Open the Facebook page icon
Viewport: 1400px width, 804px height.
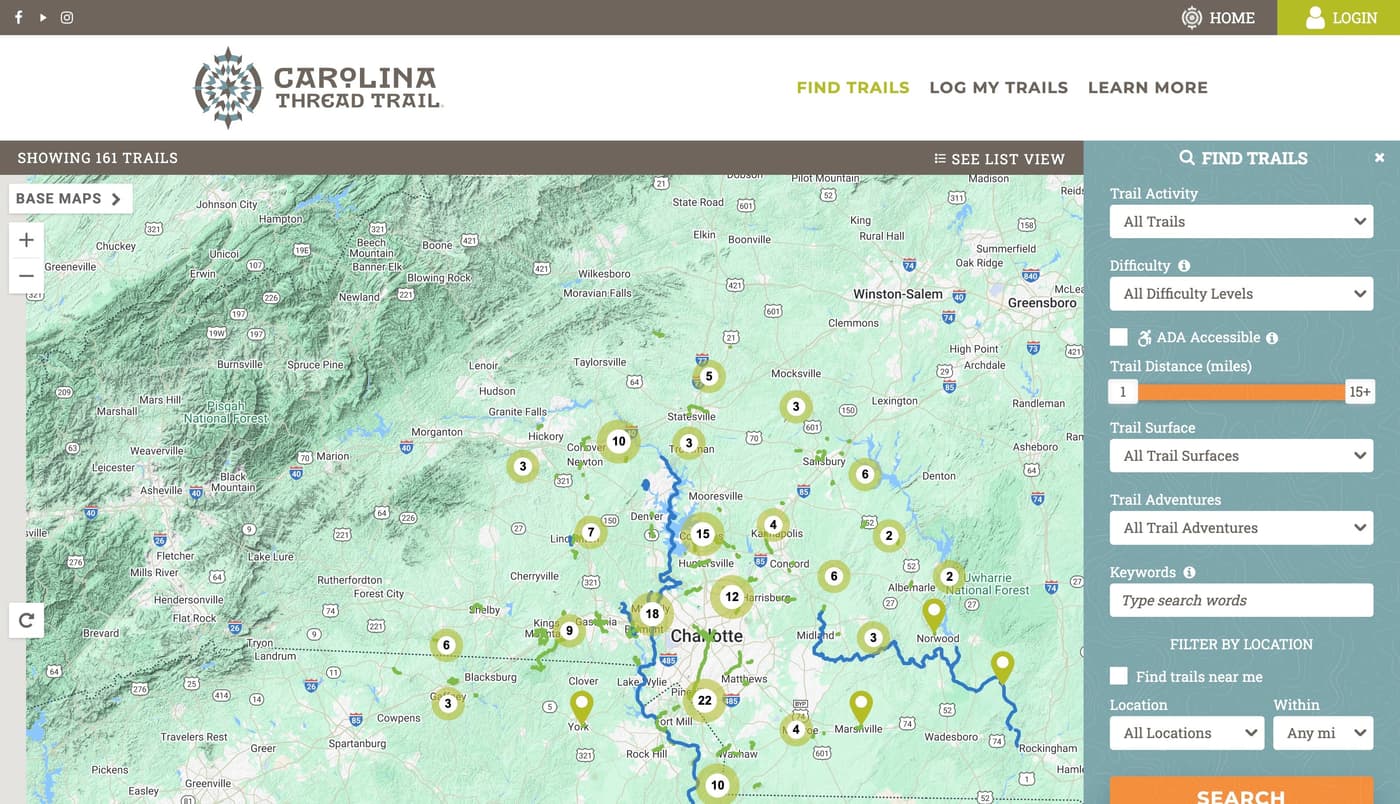pos(17,17)
